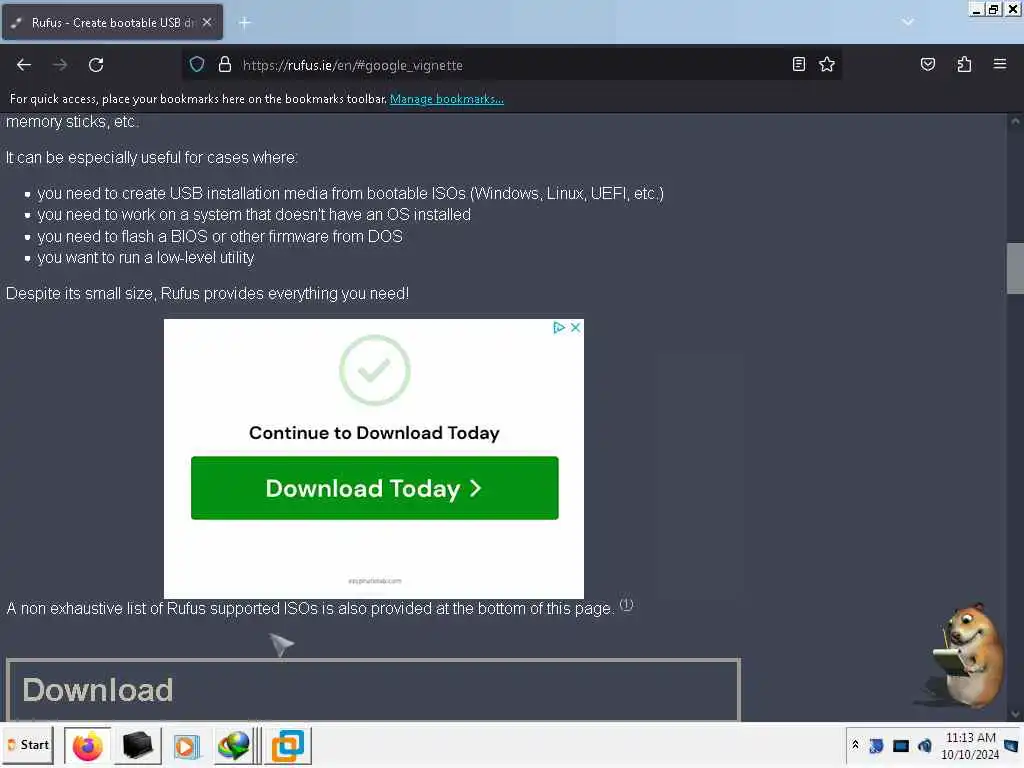Open a new tab with plus button
The height and width of the screenshot is (768, 1024).
[x=244, y=23]
